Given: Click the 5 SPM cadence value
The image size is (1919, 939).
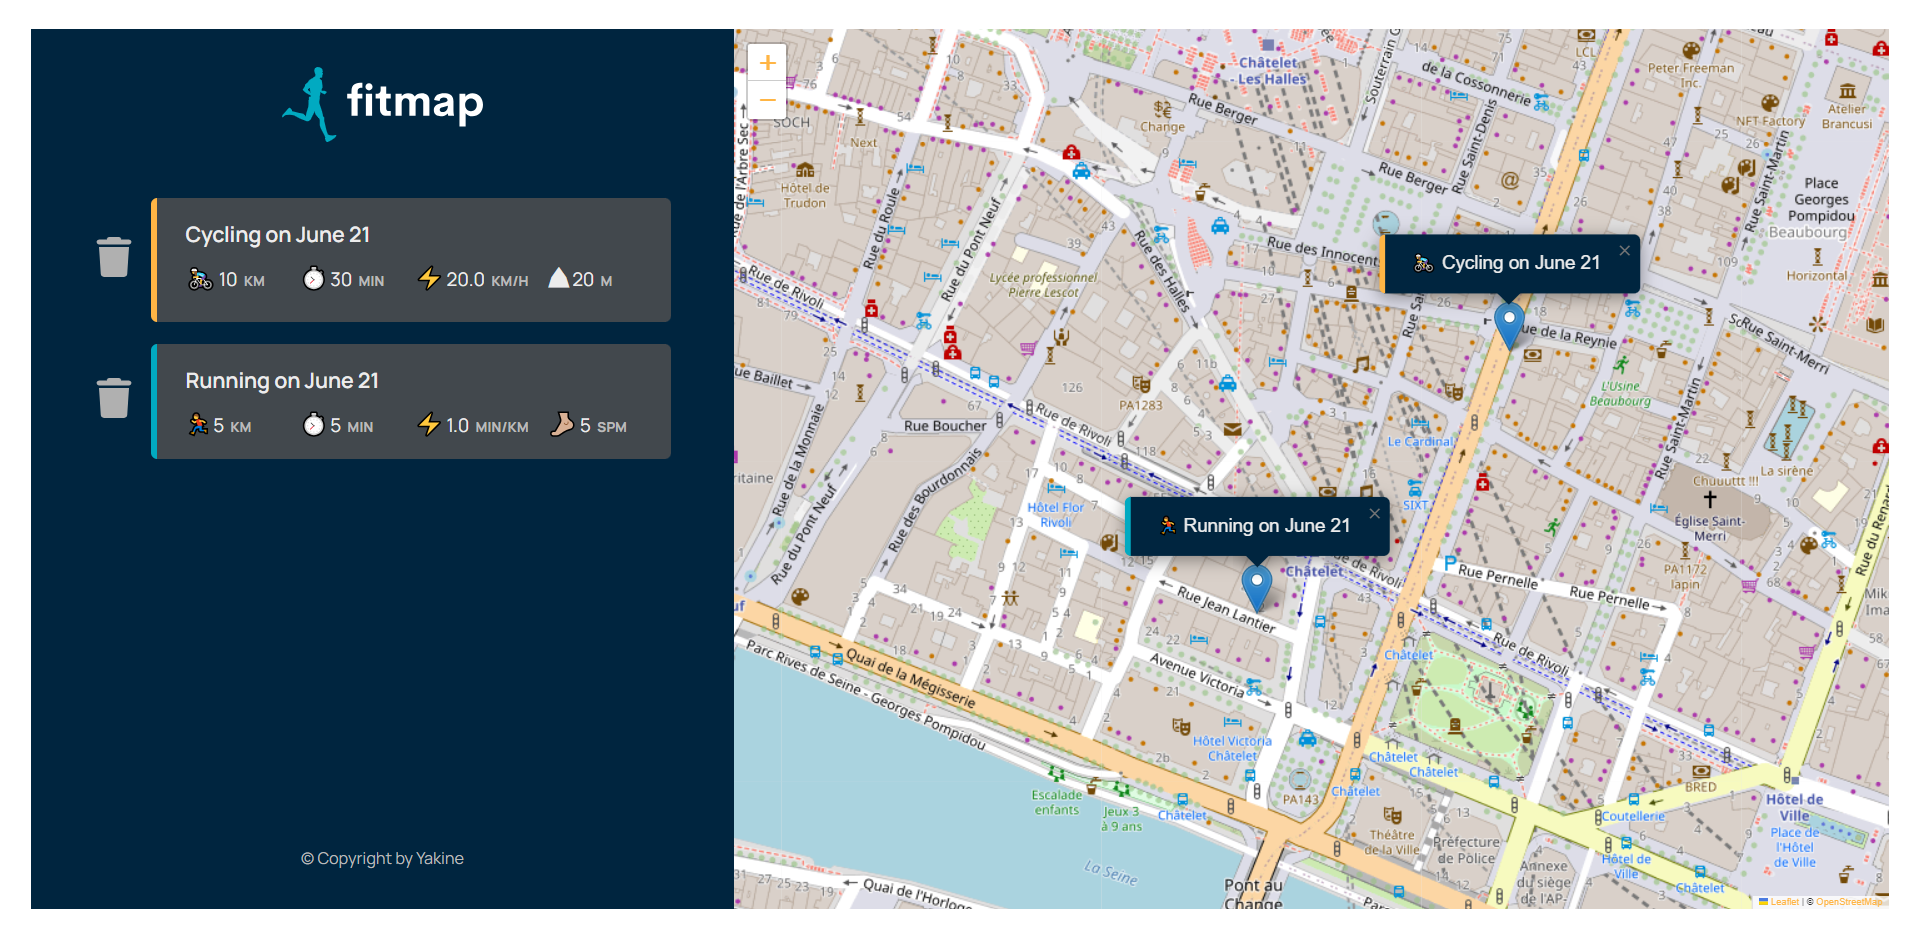Looking at the screenshot, I should [x=603, y=426].
